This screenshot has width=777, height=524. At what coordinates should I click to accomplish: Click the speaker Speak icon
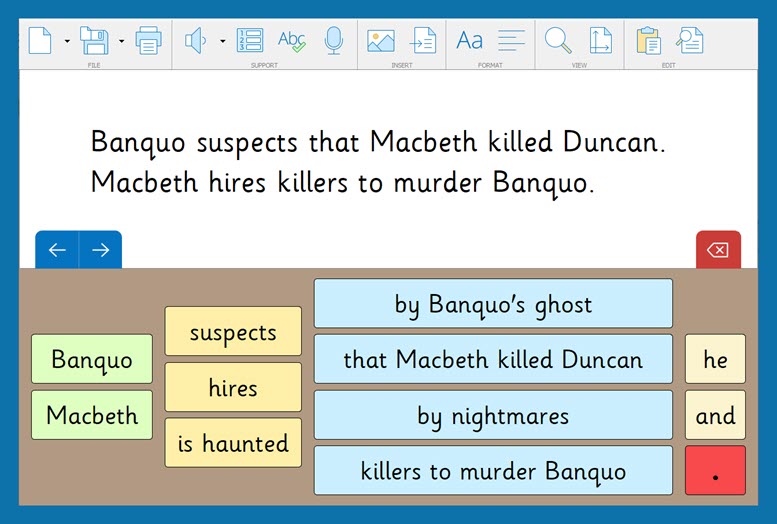point(195,40)
